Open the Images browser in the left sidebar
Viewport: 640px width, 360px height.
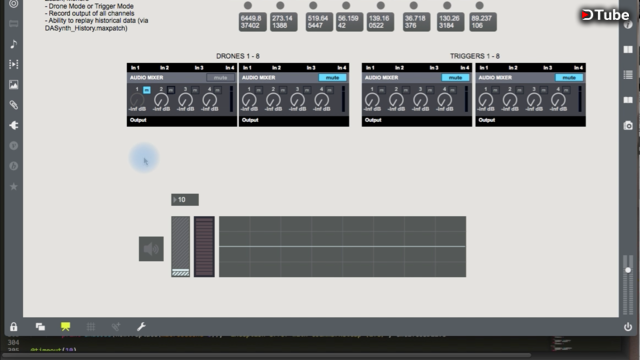point(13,85)
